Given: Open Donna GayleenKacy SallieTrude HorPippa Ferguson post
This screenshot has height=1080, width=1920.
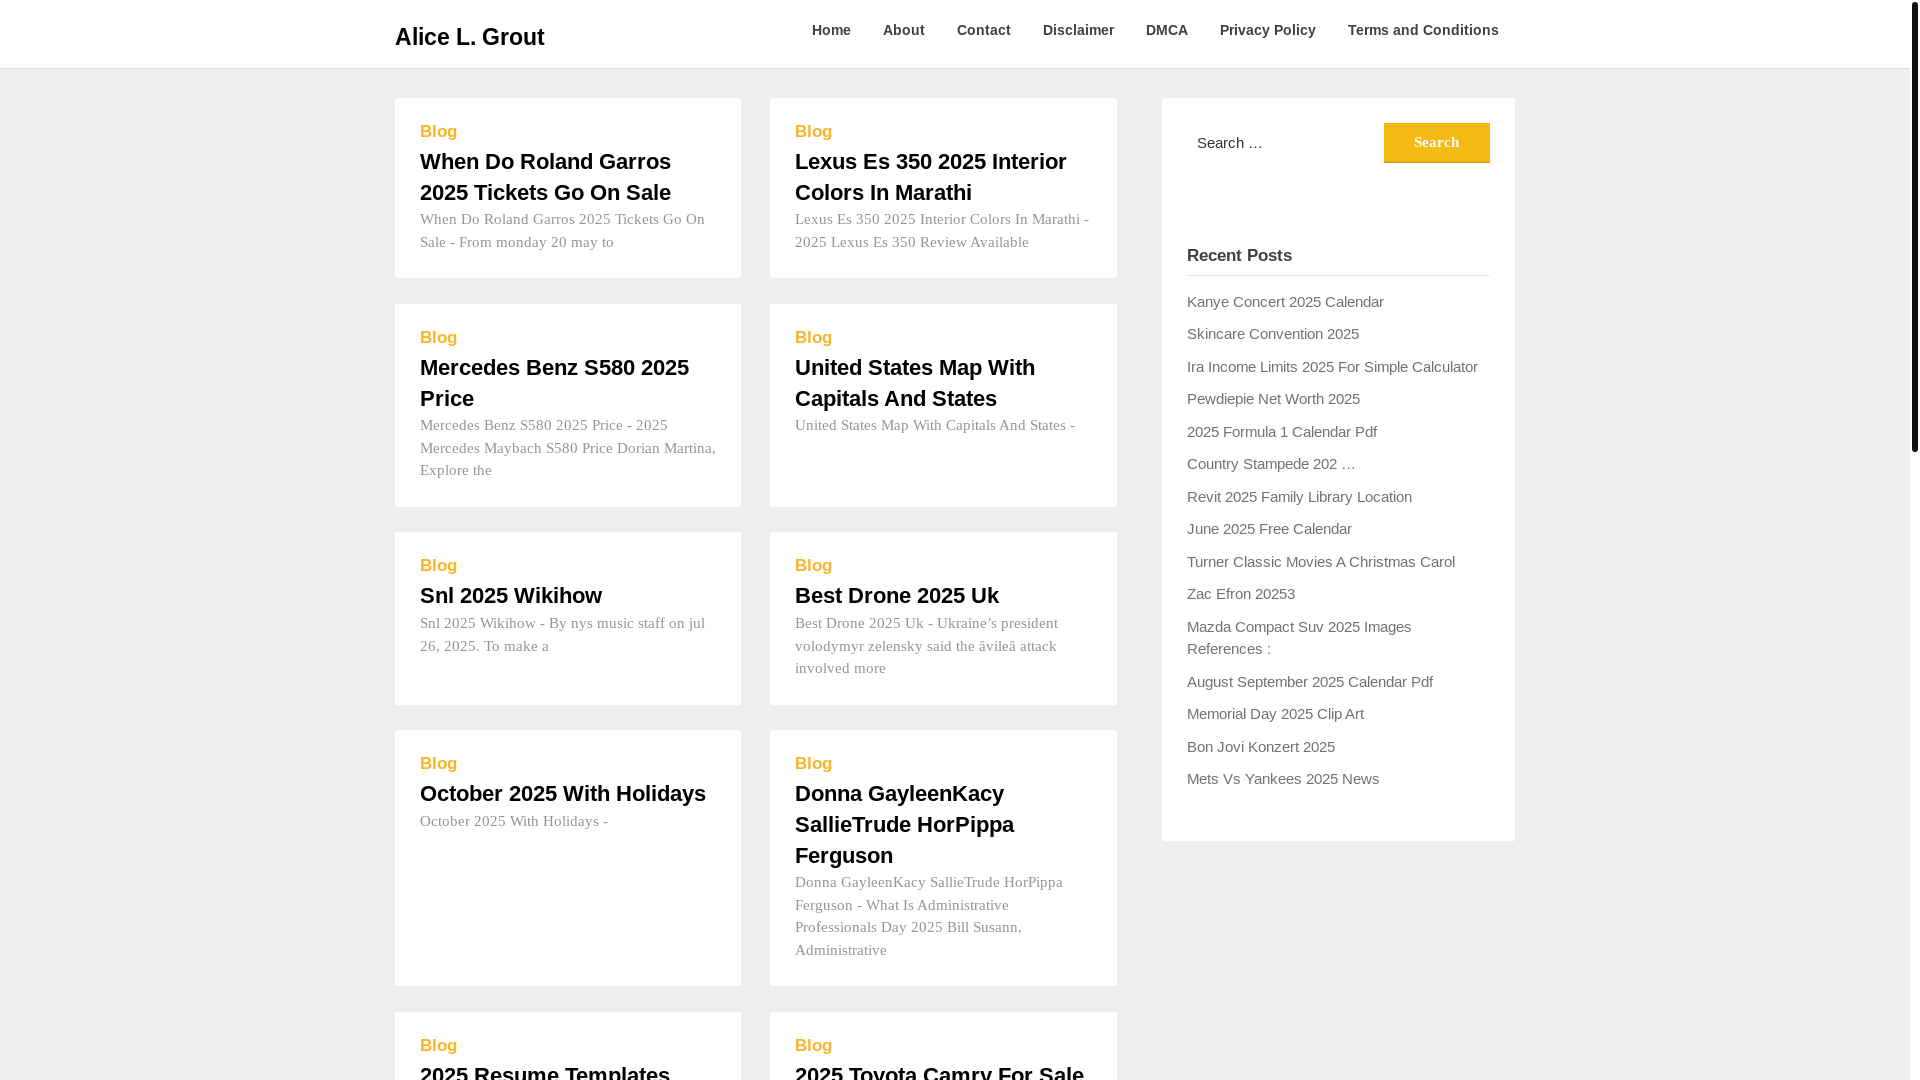Looking at the screenshot, I should [904, 825].
